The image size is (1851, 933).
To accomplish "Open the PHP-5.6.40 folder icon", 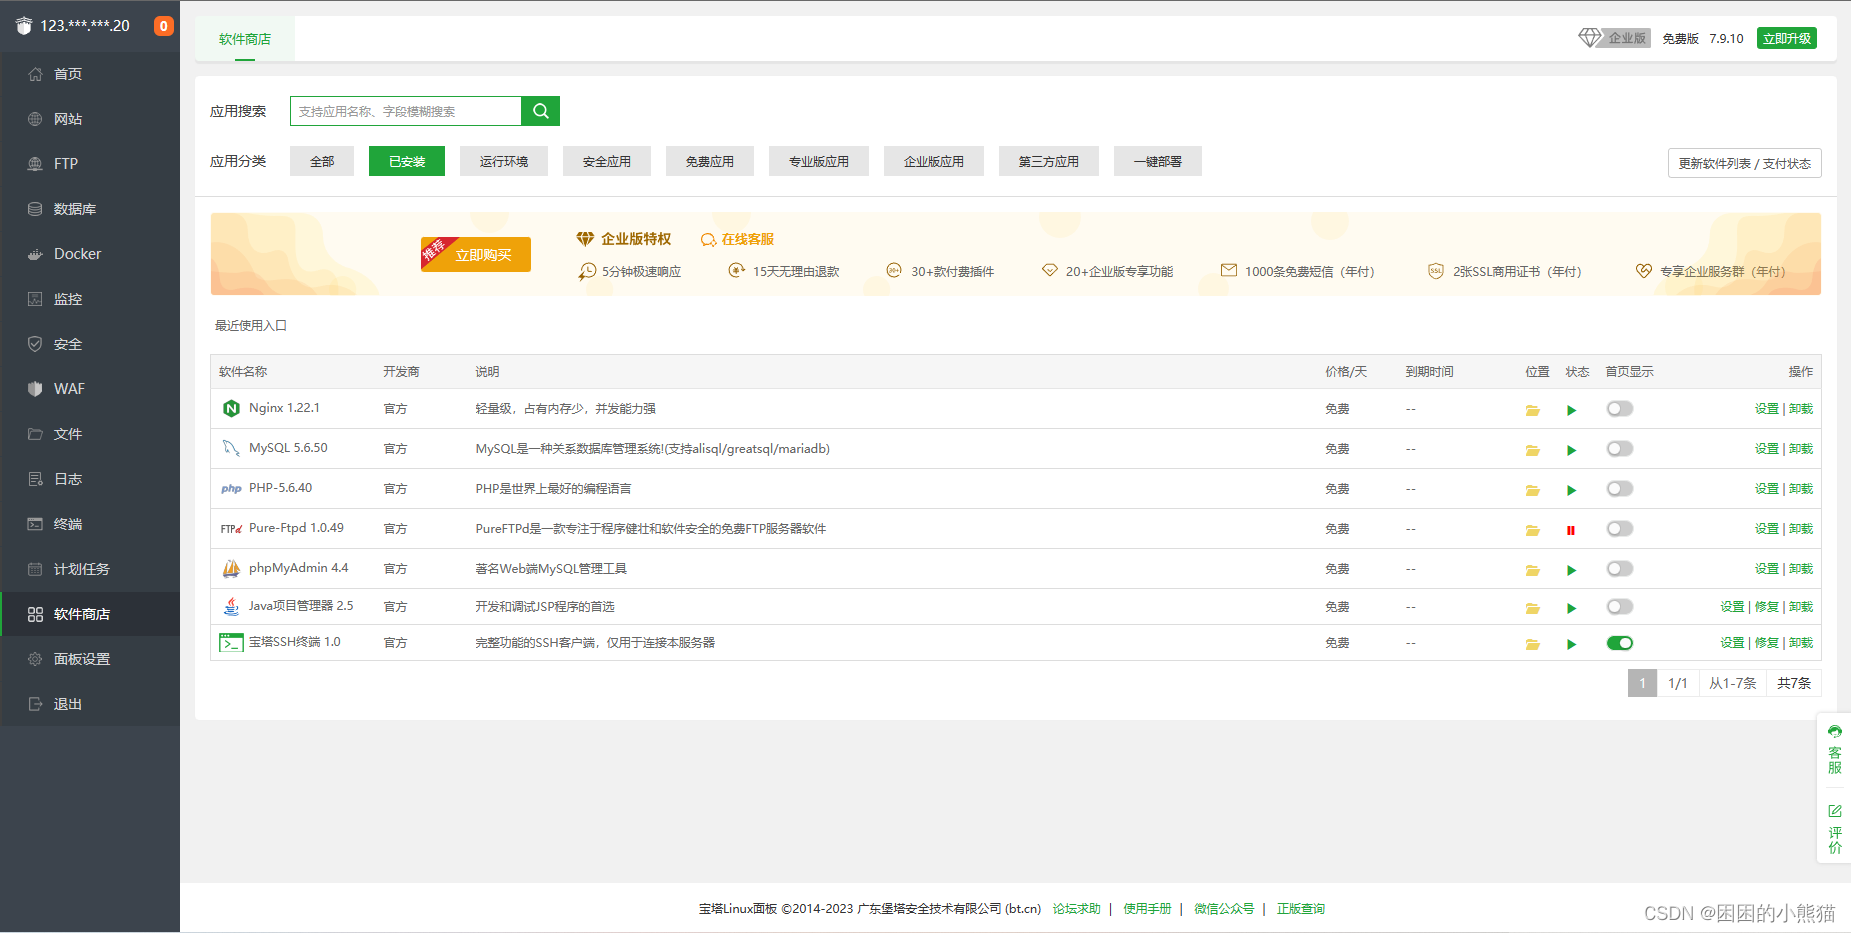I will click(1532, 490).
